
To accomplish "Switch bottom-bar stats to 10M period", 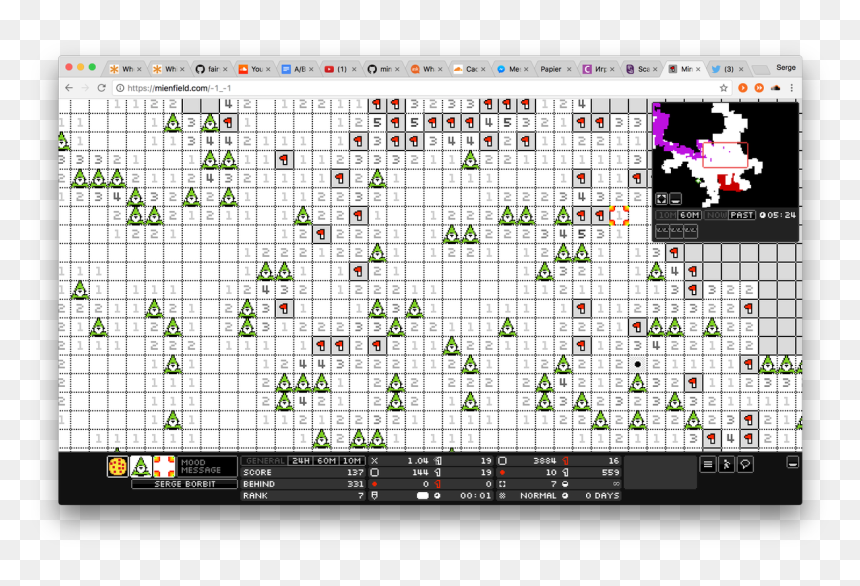I will pos(352,461).
